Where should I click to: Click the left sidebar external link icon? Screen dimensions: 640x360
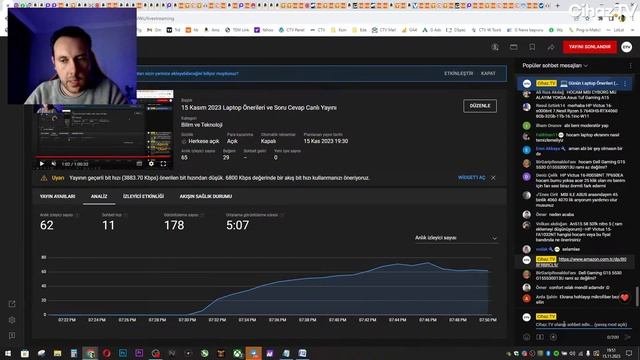[12, 304]
